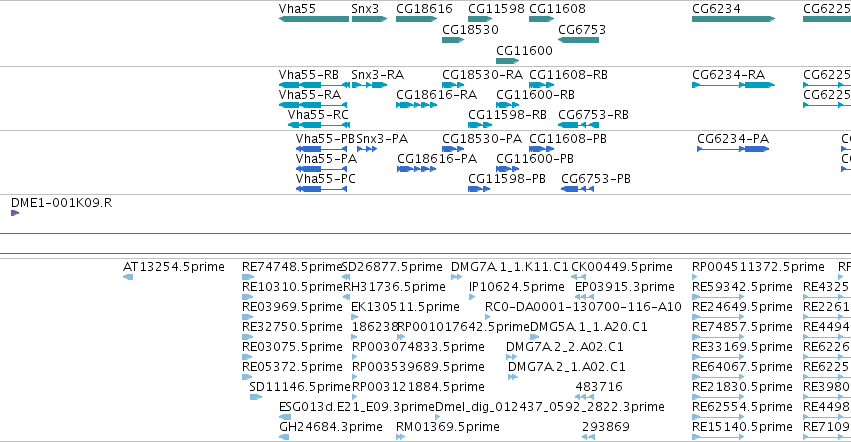Click the RE15140.5prime EST
Image resolution: width=851 pixels, height=442 pixels.
(717, 437)
